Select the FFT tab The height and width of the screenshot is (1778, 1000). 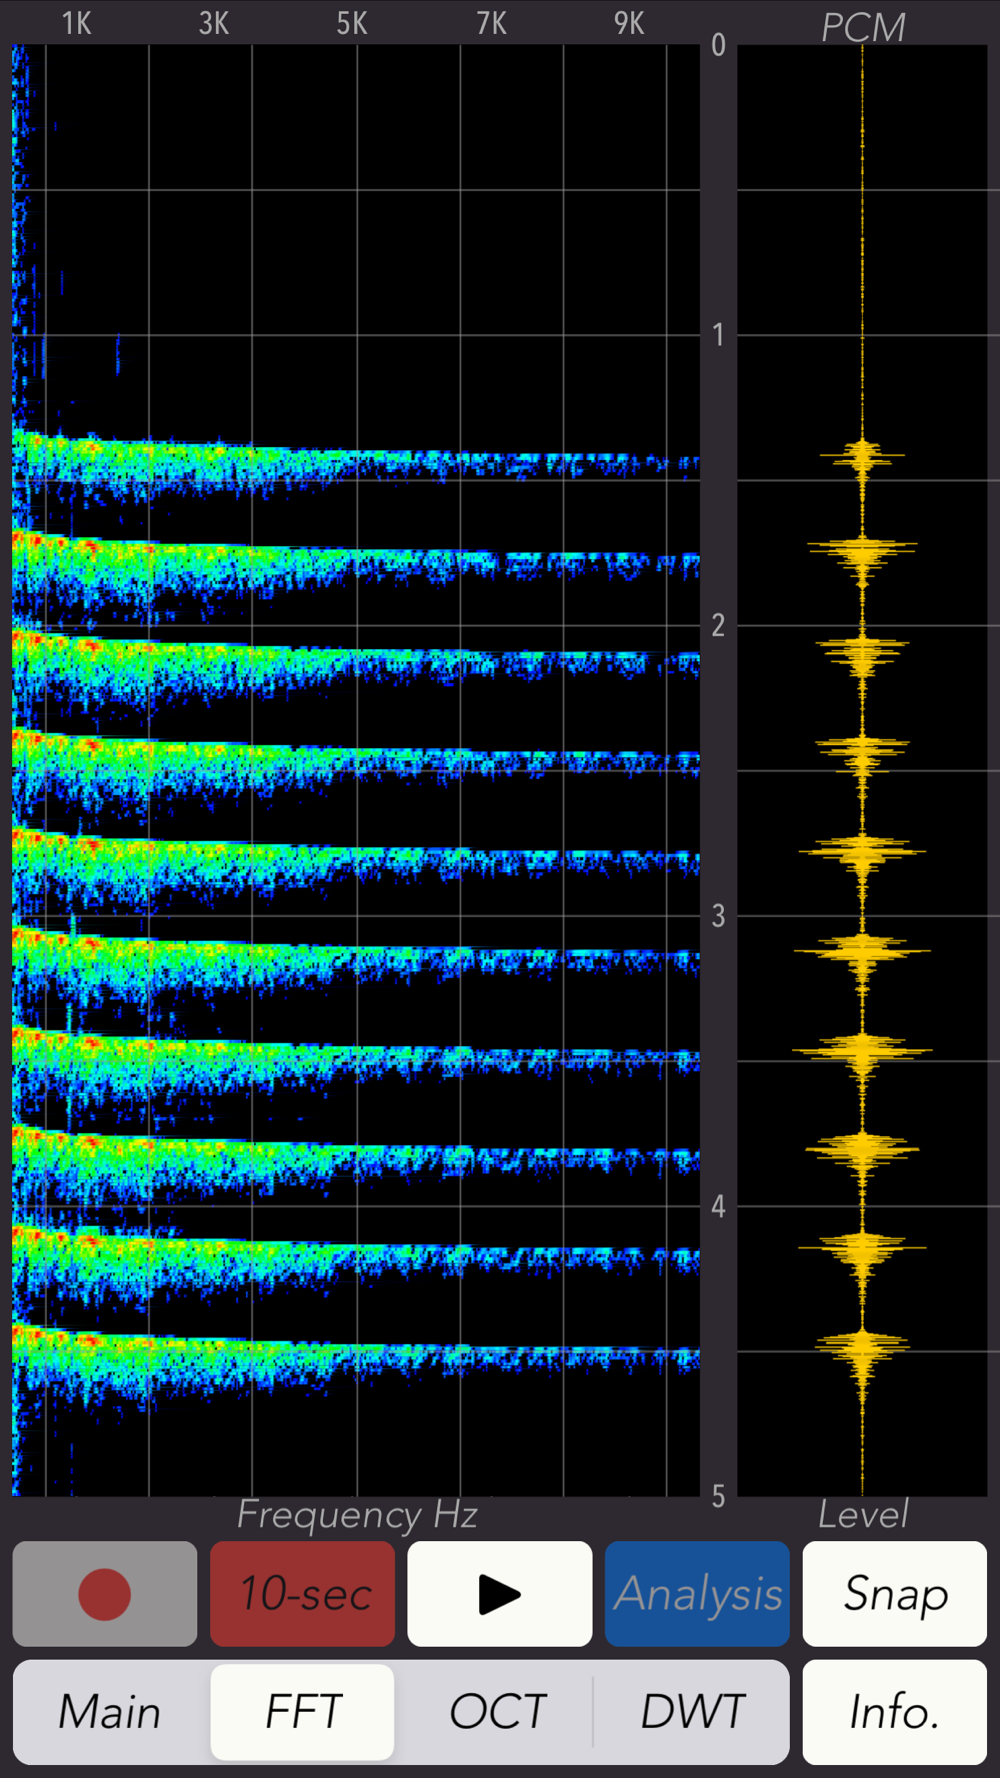302,1712
